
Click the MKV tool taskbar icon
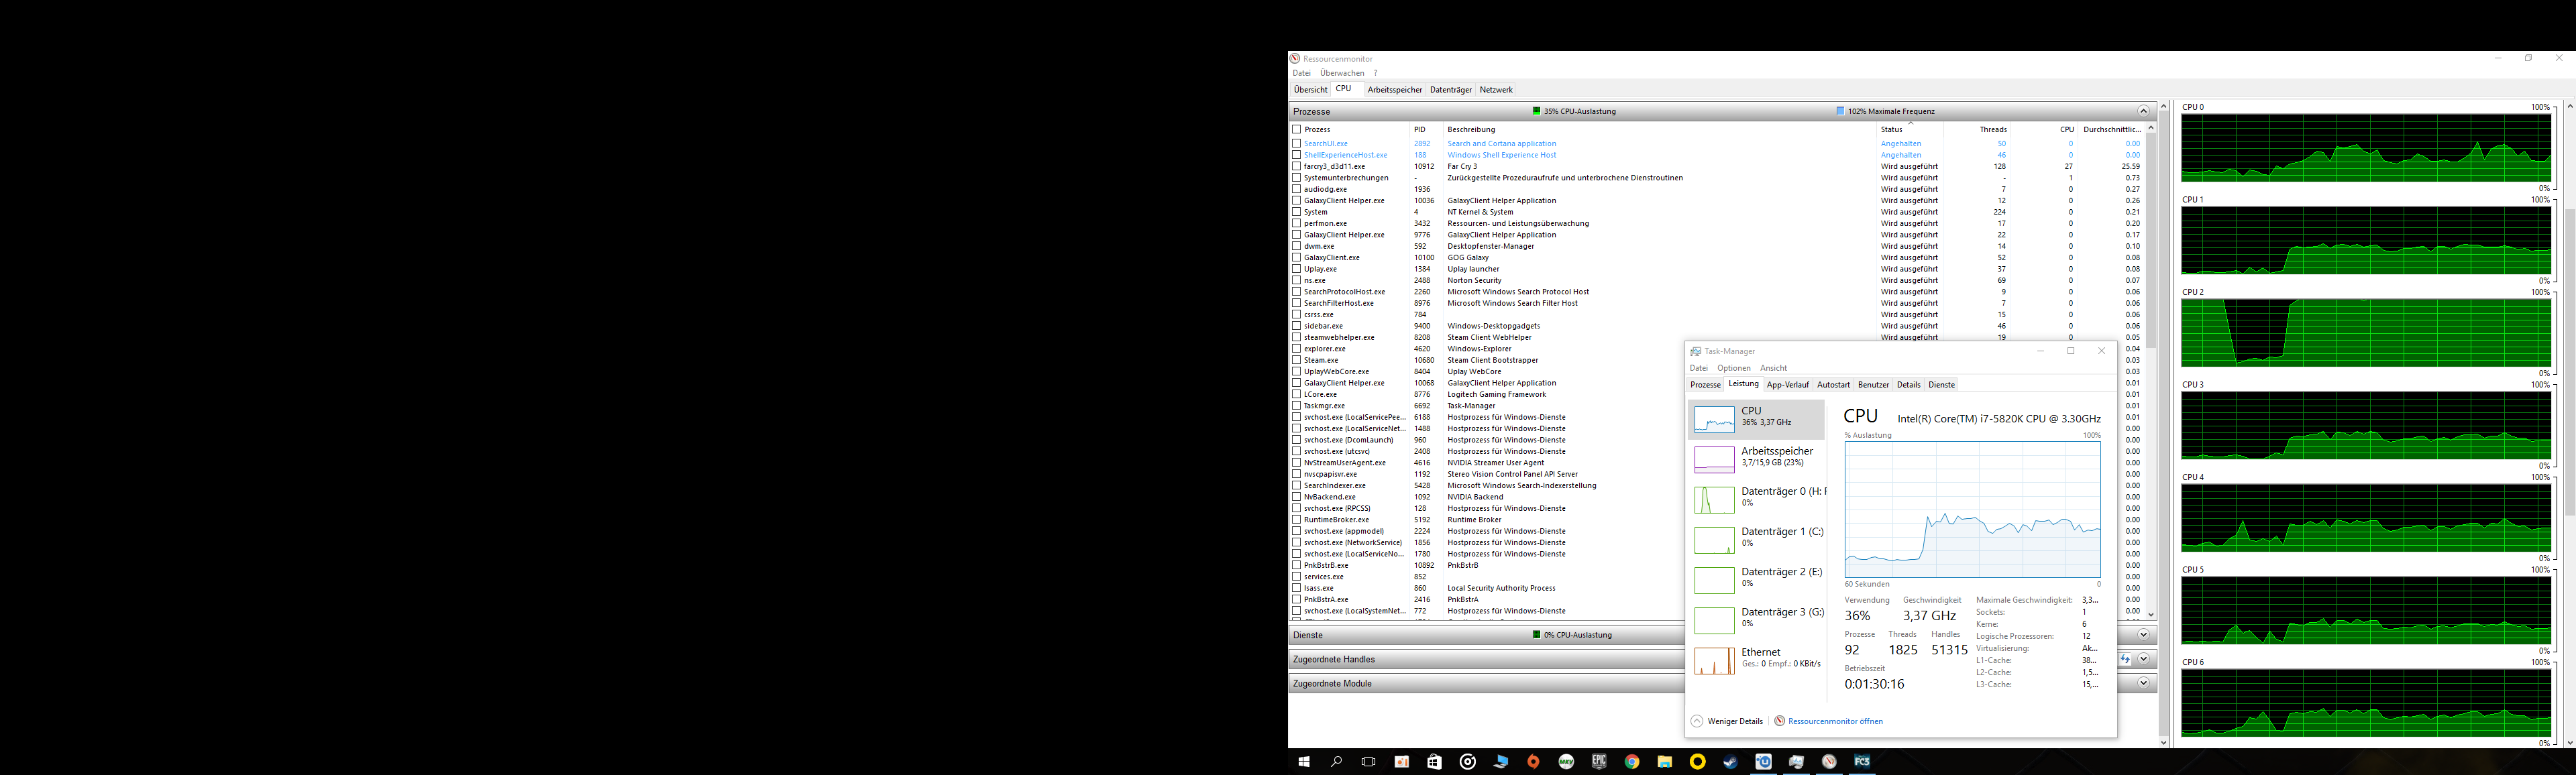coord(1566,762)
